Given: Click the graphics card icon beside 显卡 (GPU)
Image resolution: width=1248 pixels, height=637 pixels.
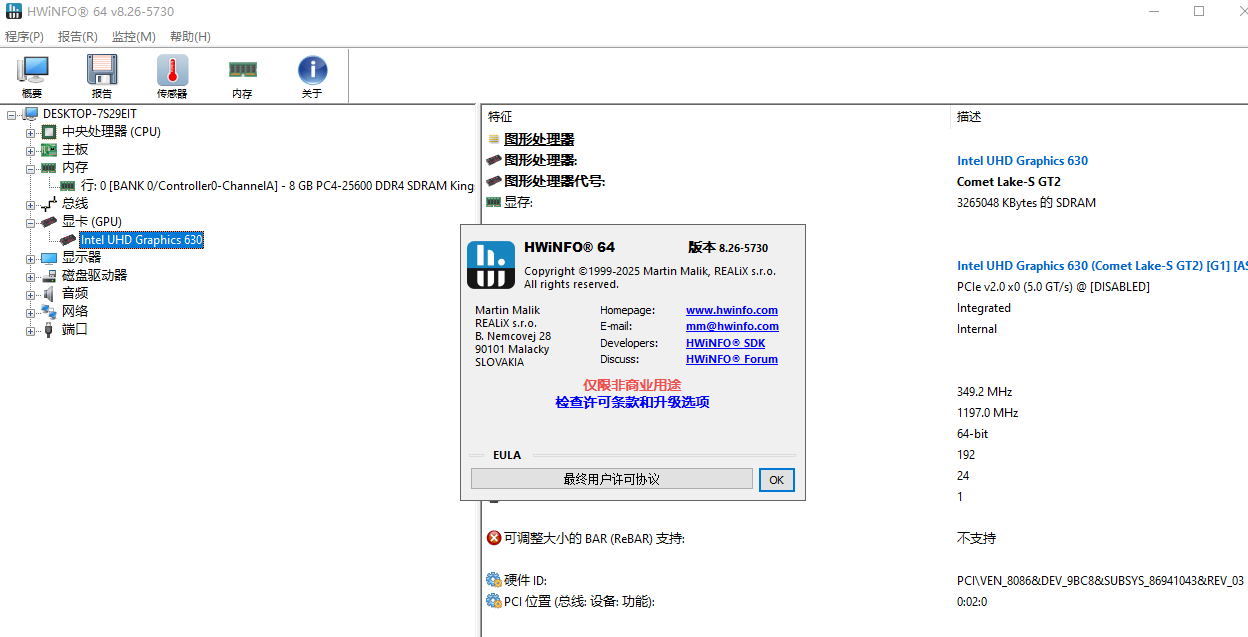Looking at the screenshot, I should (x=48, y=222).
